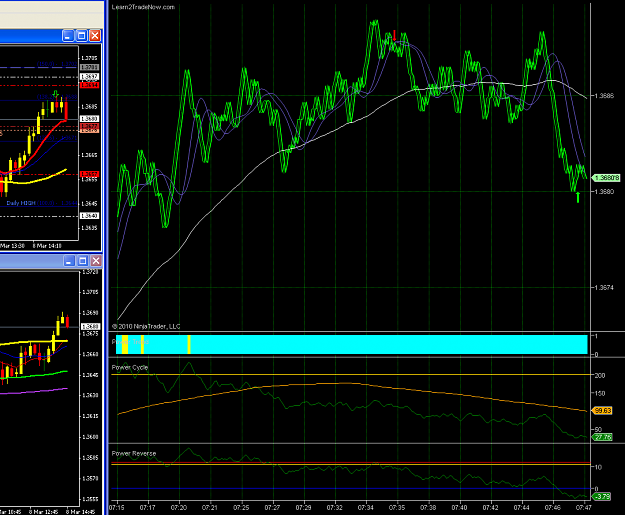Click the 8 Mar 14:45 time label

click(x=80, y=512)
